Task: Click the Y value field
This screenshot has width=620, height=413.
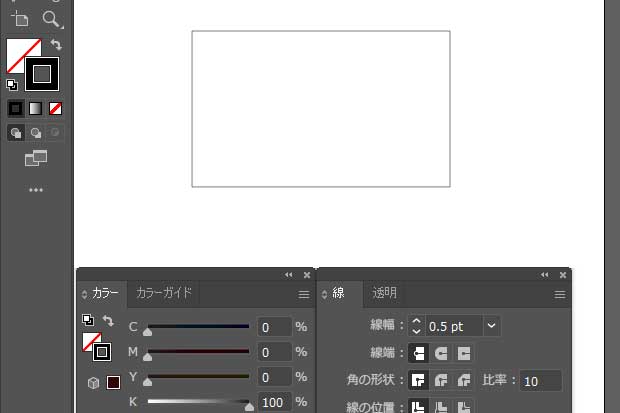Action: 274,377
